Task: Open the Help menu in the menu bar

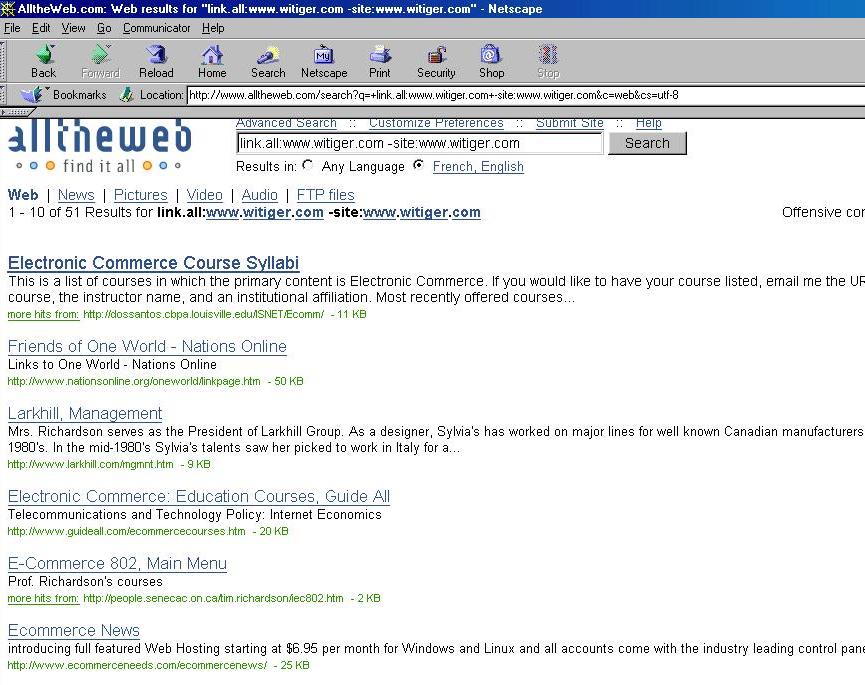Action: [x=213, y=28]
